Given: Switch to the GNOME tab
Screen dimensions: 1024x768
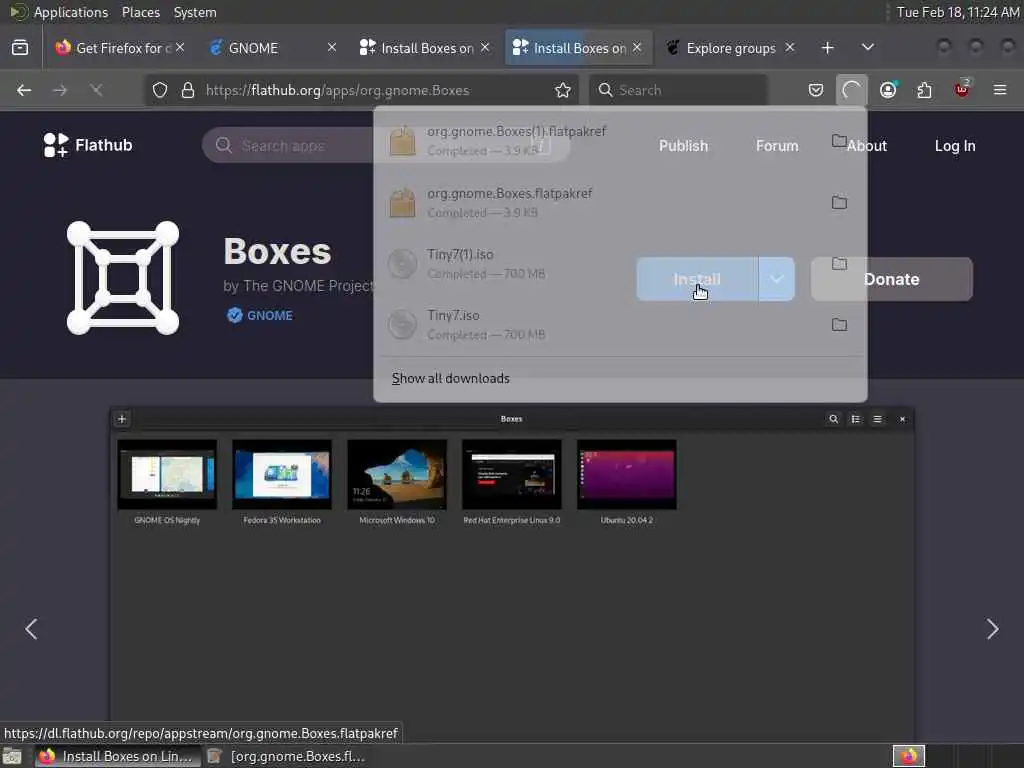Looking at the screenshot, I should click(271, 48).
